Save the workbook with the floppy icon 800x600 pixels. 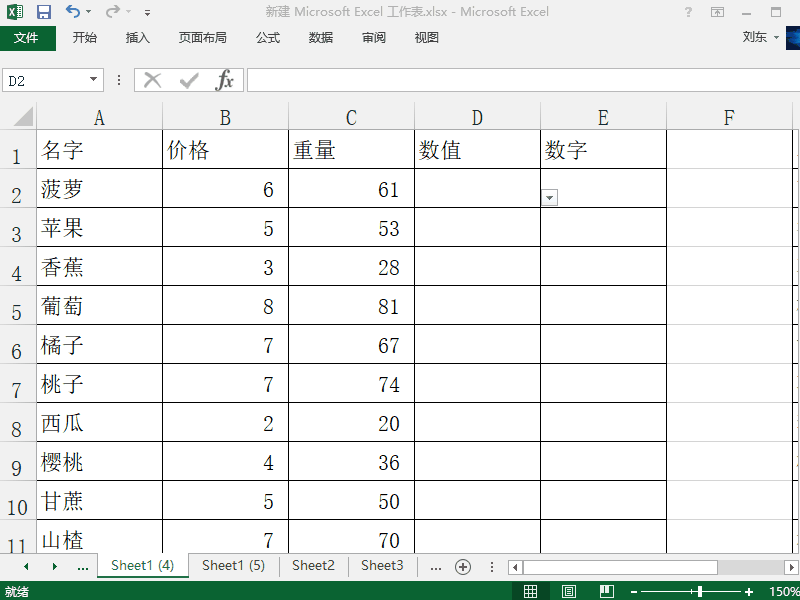(44, 12)
